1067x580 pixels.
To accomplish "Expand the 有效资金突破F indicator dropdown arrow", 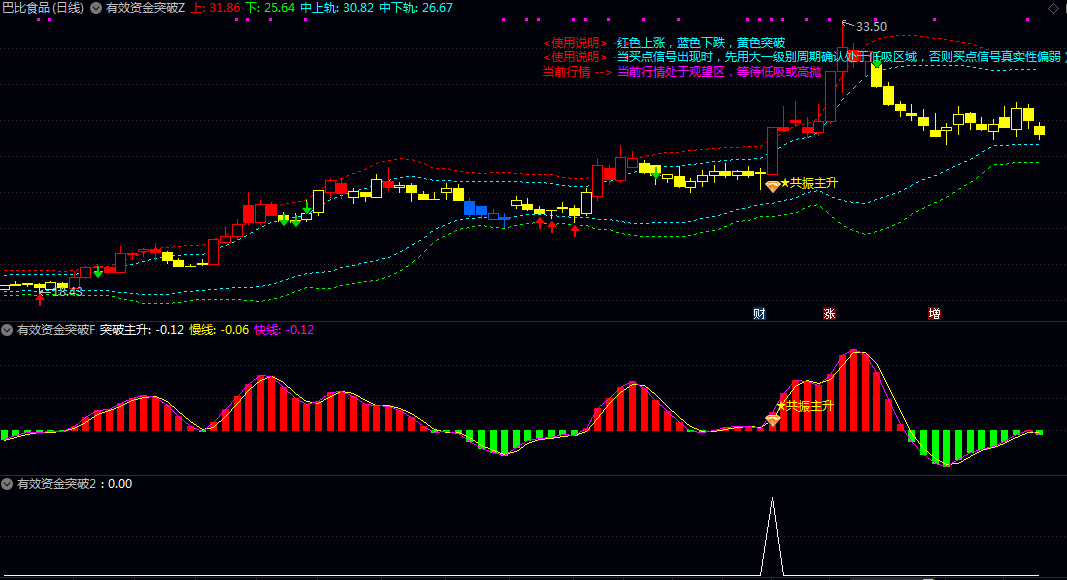I will (x=8, y=330).
